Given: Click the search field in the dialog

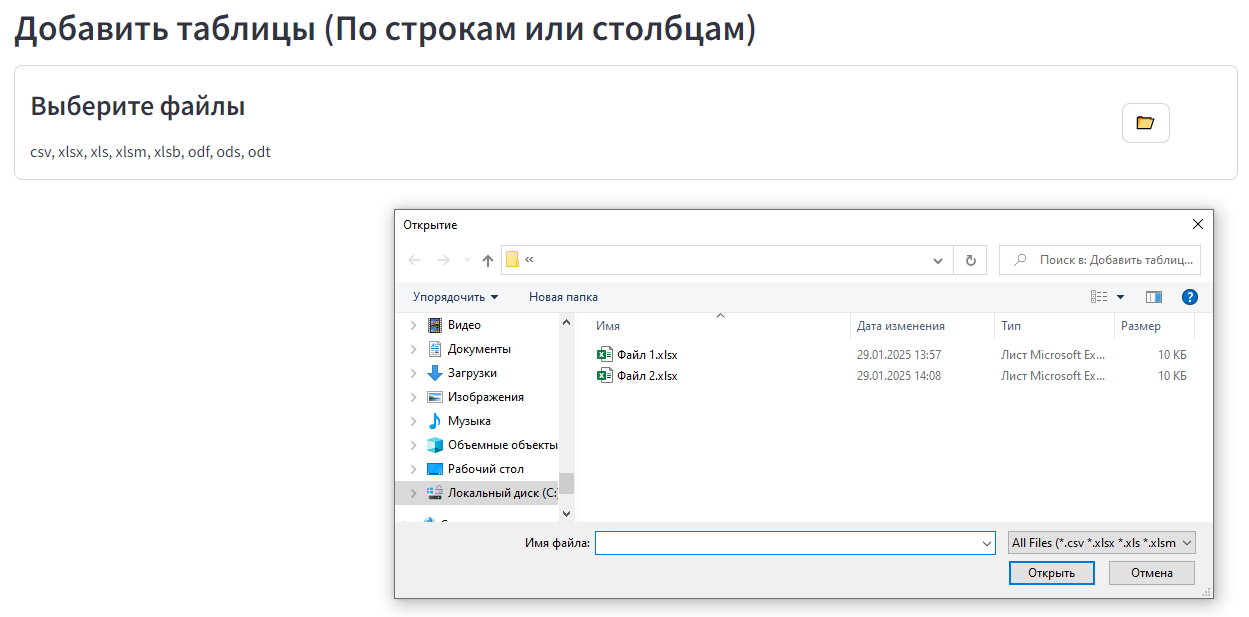Looking at the screenshot, I should click(1100, 260).
